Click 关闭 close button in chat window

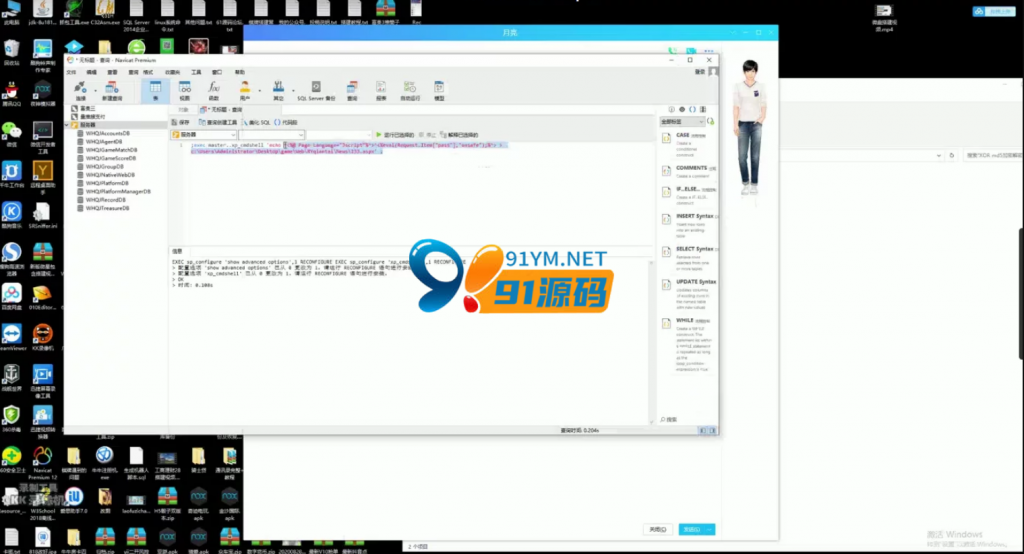pos(658,529)
